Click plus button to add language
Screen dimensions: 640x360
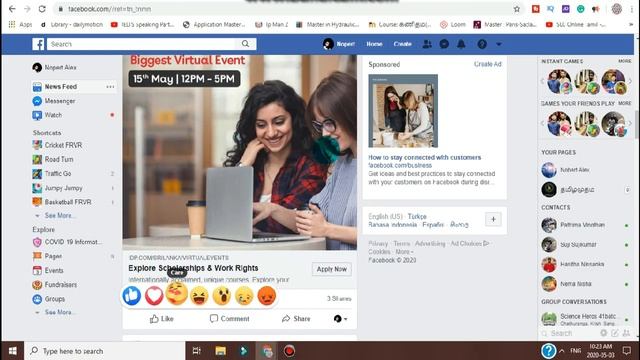[493, 219]
